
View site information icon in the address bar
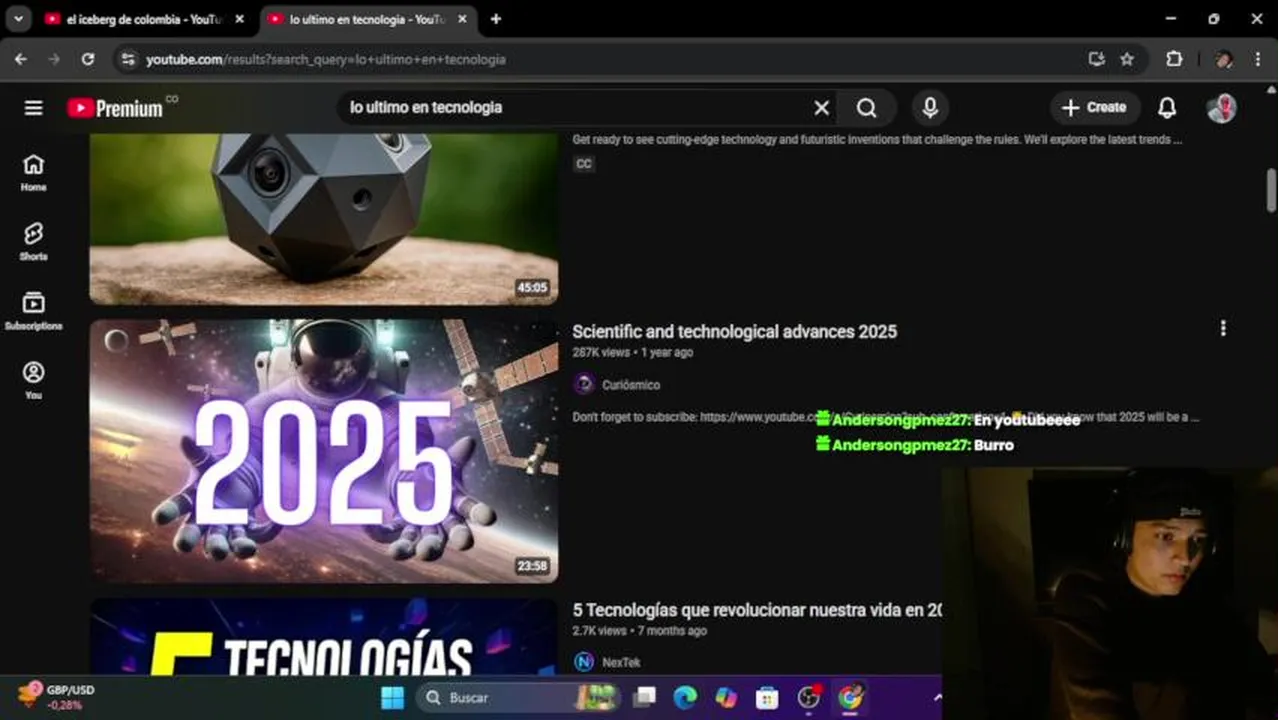click(128, 59)
